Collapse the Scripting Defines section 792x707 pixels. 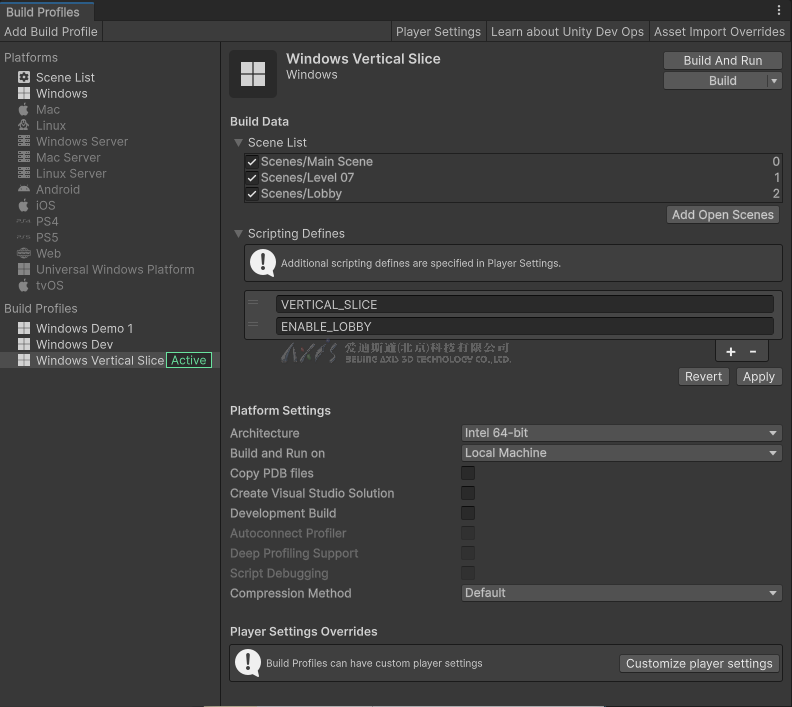[238, 234]
